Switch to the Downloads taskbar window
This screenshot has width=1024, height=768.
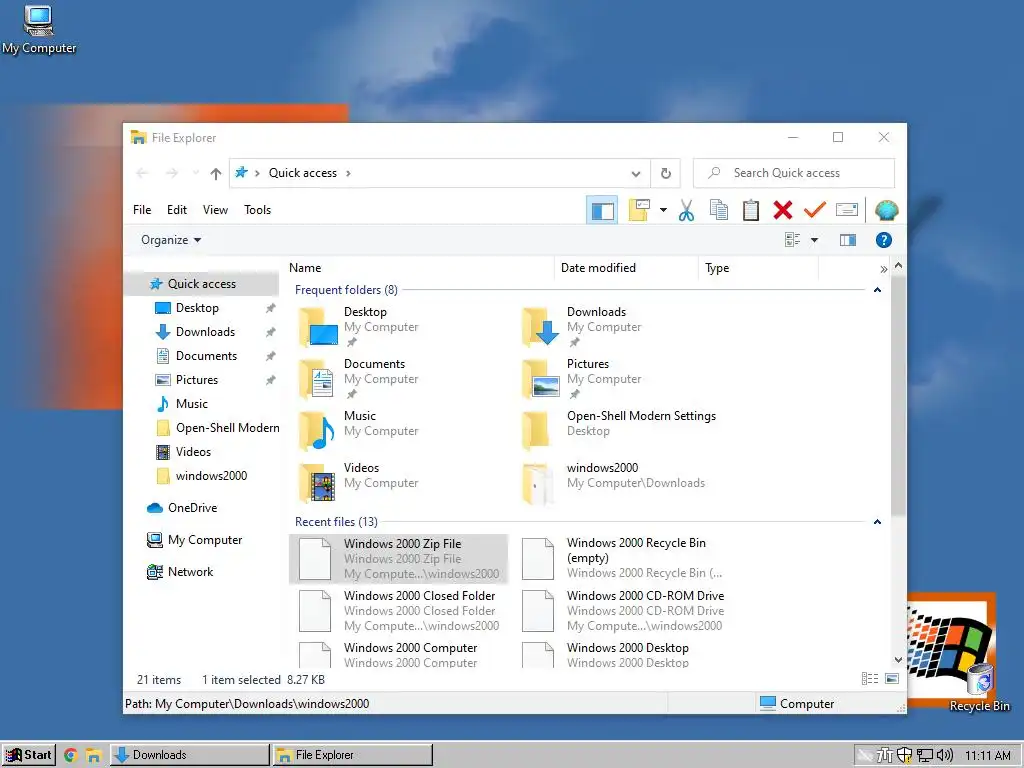[189, 755]
